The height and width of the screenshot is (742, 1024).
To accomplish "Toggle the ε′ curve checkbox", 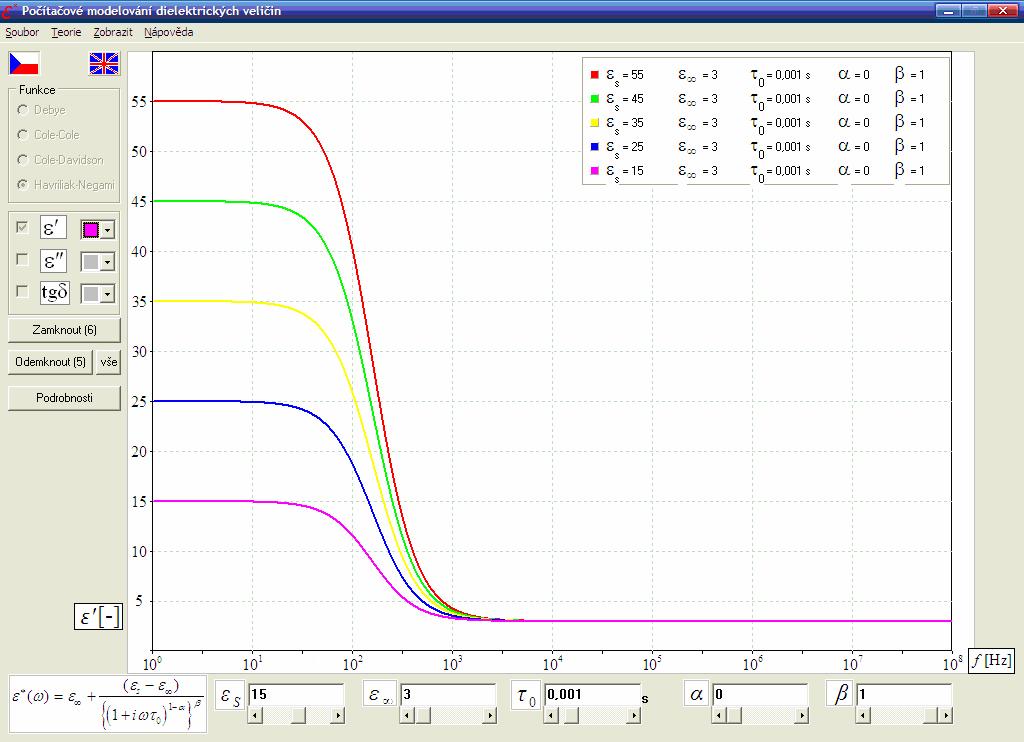I will (x=22, y=227).
